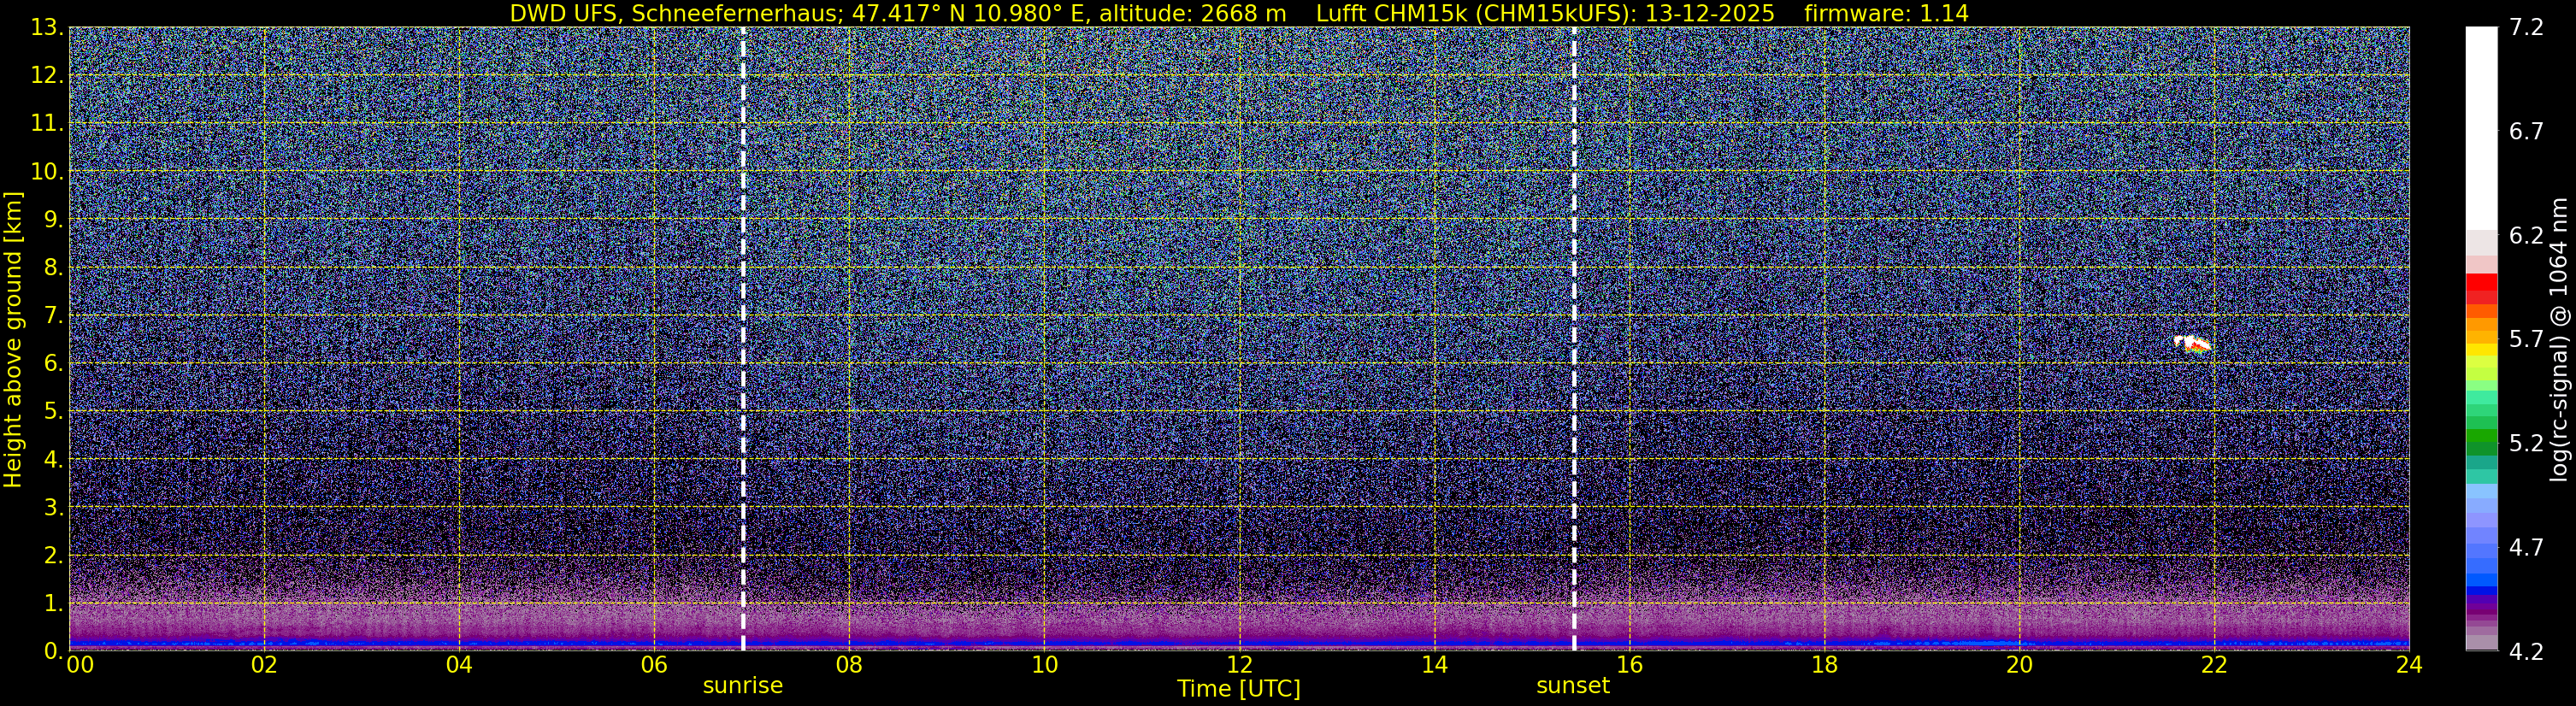Screen dimensions: 2576x706
Task: Click the time axis tick "04"
Action: pyautogui.click(x=459, y=666)
